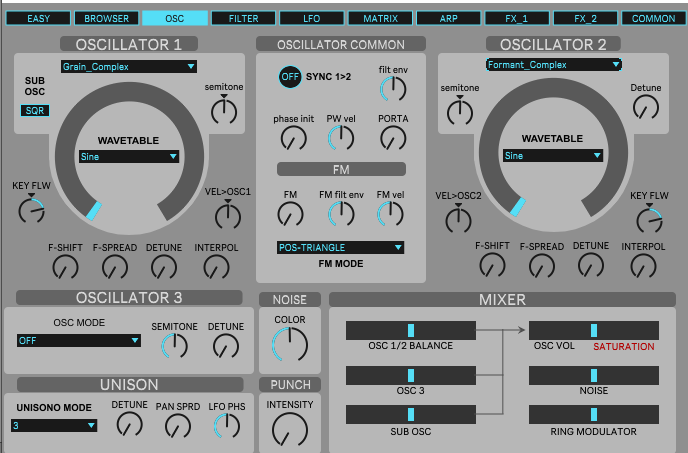Open the OSC MODE dropdown set to OFF
Viewport: 688px width, 453px height.
79,340
